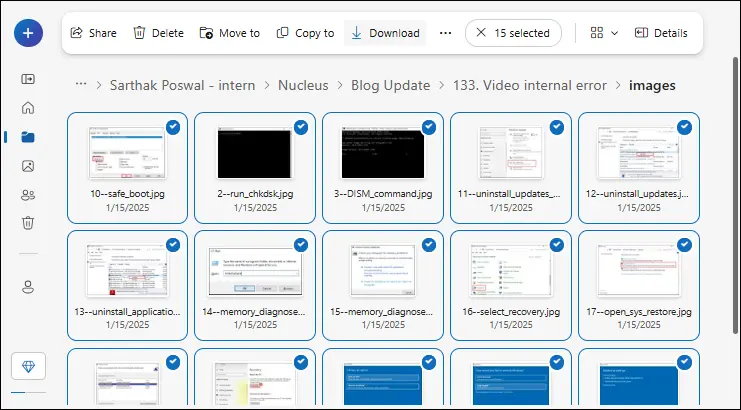Download the selected images
This screenshot has height=410, width=741.
385,33
